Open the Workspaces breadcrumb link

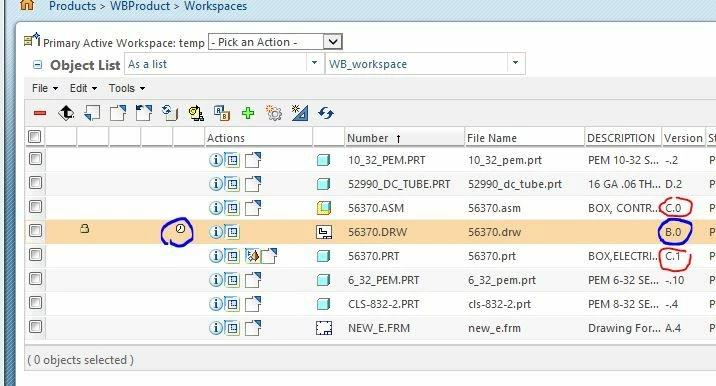[x=215, y=6]
